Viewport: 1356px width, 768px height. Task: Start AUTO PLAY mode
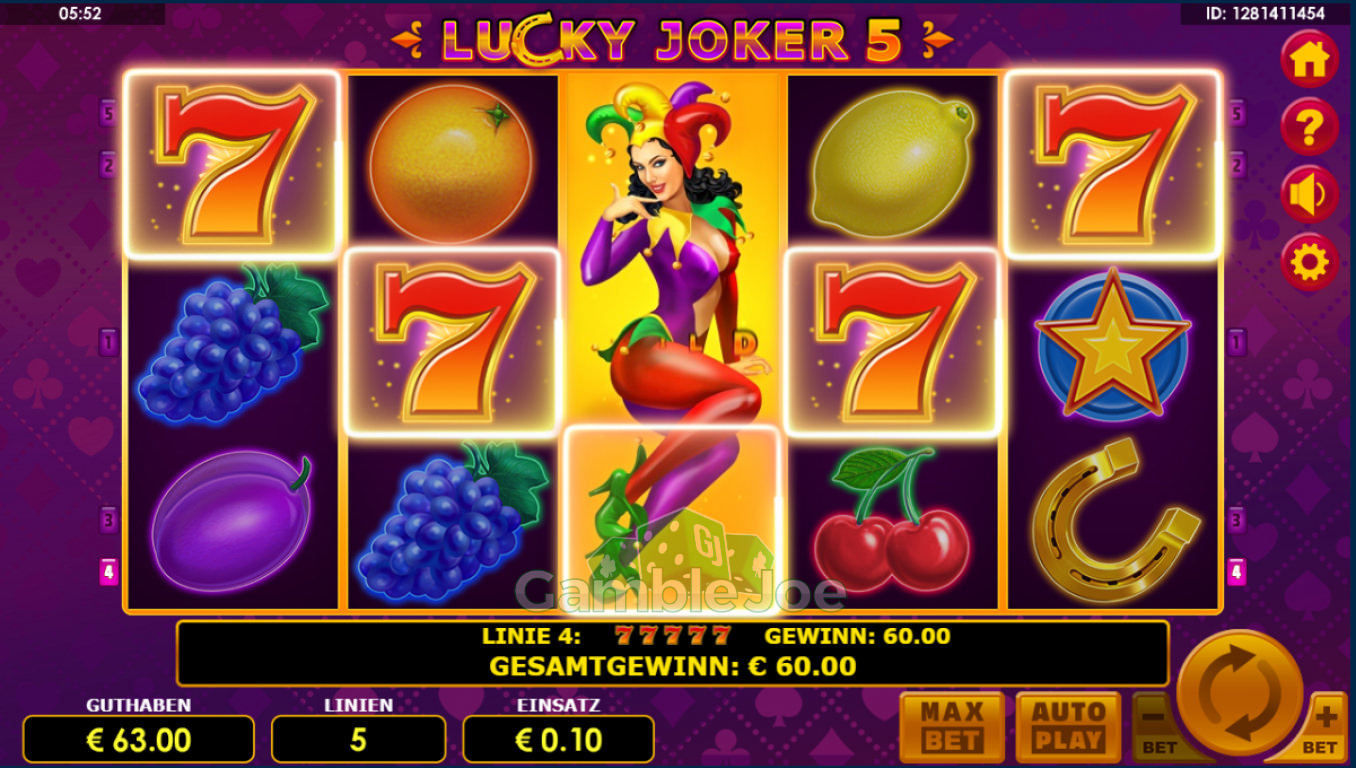(1068, 727)
